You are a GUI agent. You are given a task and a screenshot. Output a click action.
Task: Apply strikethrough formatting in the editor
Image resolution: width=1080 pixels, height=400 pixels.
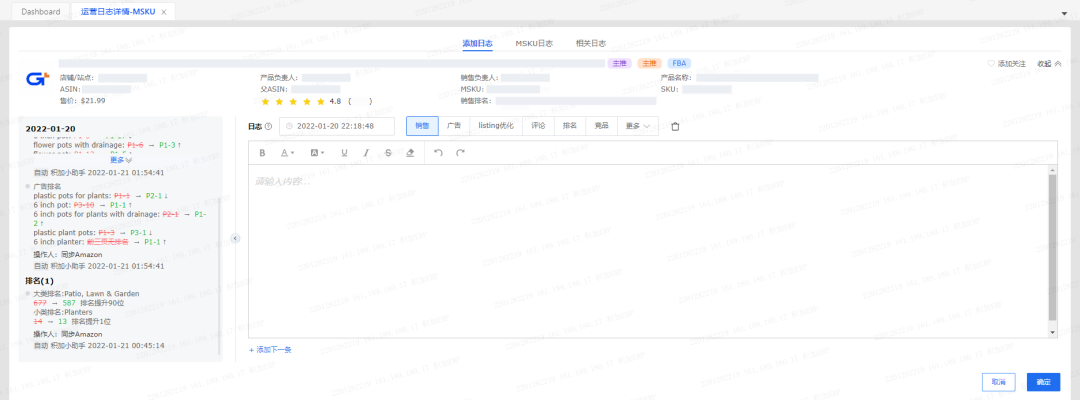[x=388, y=153]
